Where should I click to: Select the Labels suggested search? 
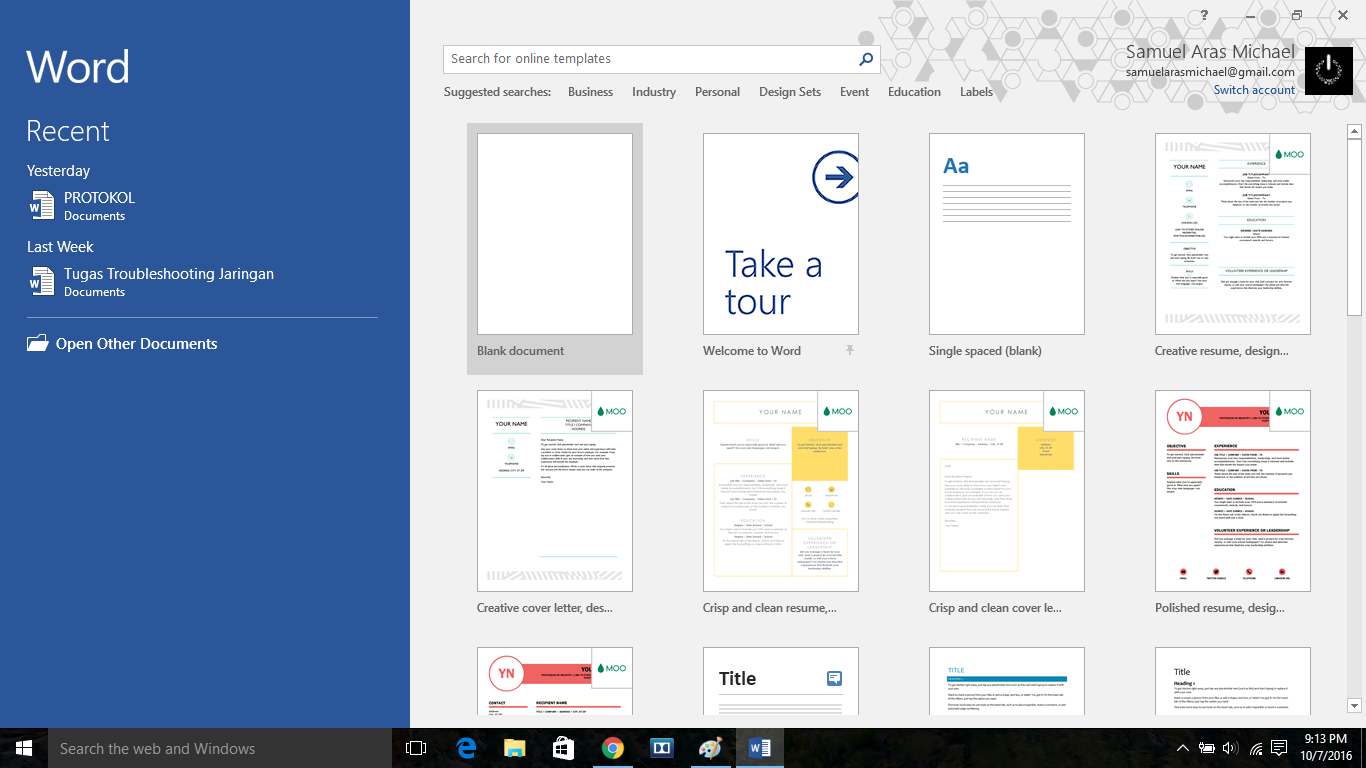976,92
